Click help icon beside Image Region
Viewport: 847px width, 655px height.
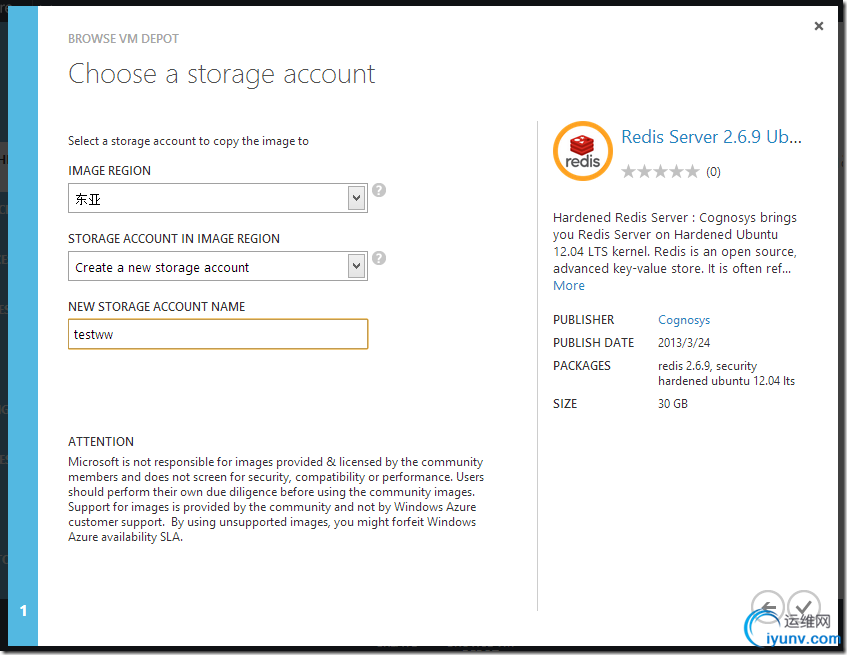click(379, 190)
